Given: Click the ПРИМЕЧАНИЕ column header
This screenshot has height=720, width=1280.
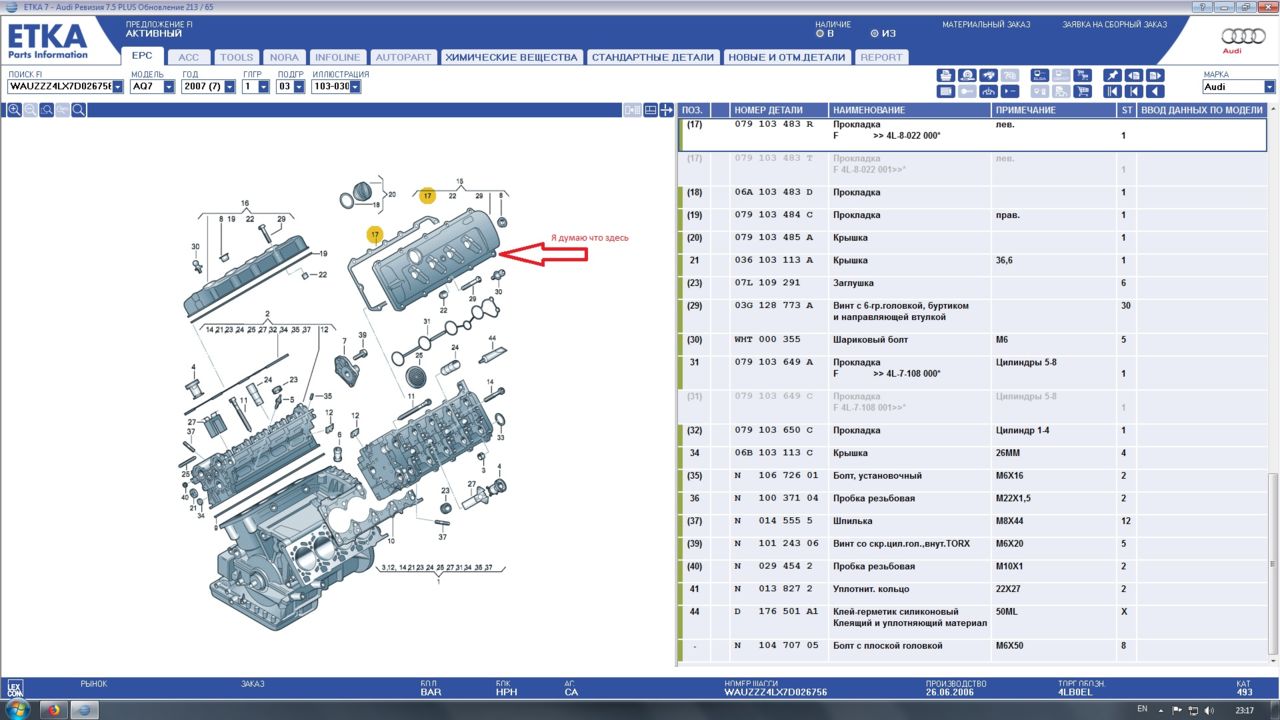Looking at the screenshot, I should pyautogui.click(x=1054, y=110).
